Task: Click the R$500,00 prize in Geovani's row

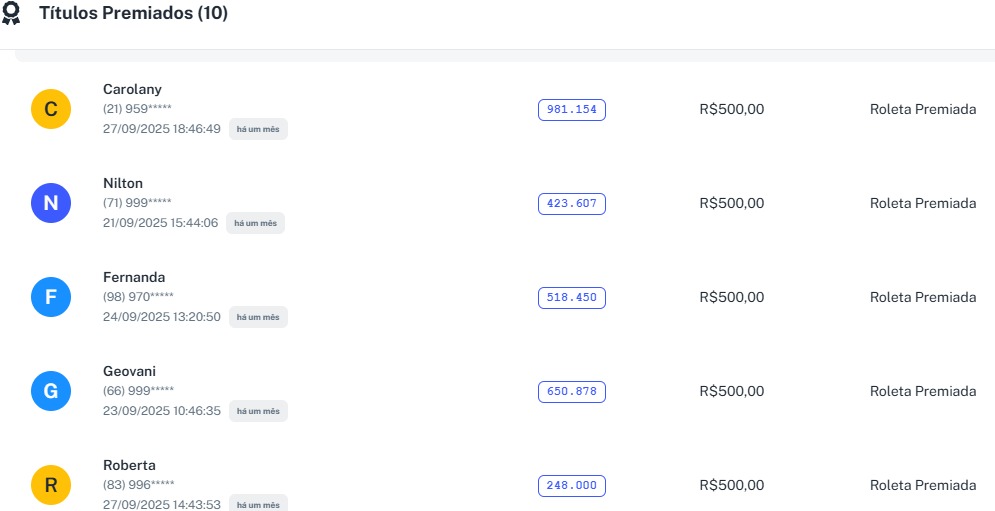Action: pos(731,392)
